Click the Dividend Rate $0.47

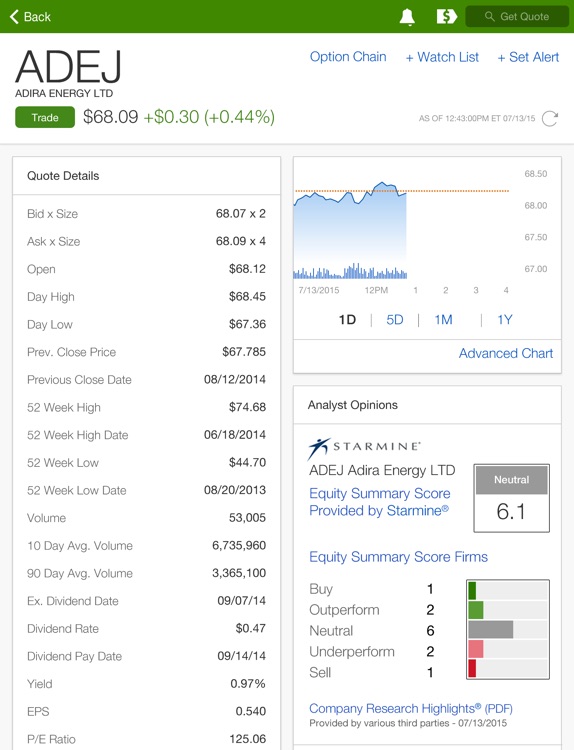251,629
